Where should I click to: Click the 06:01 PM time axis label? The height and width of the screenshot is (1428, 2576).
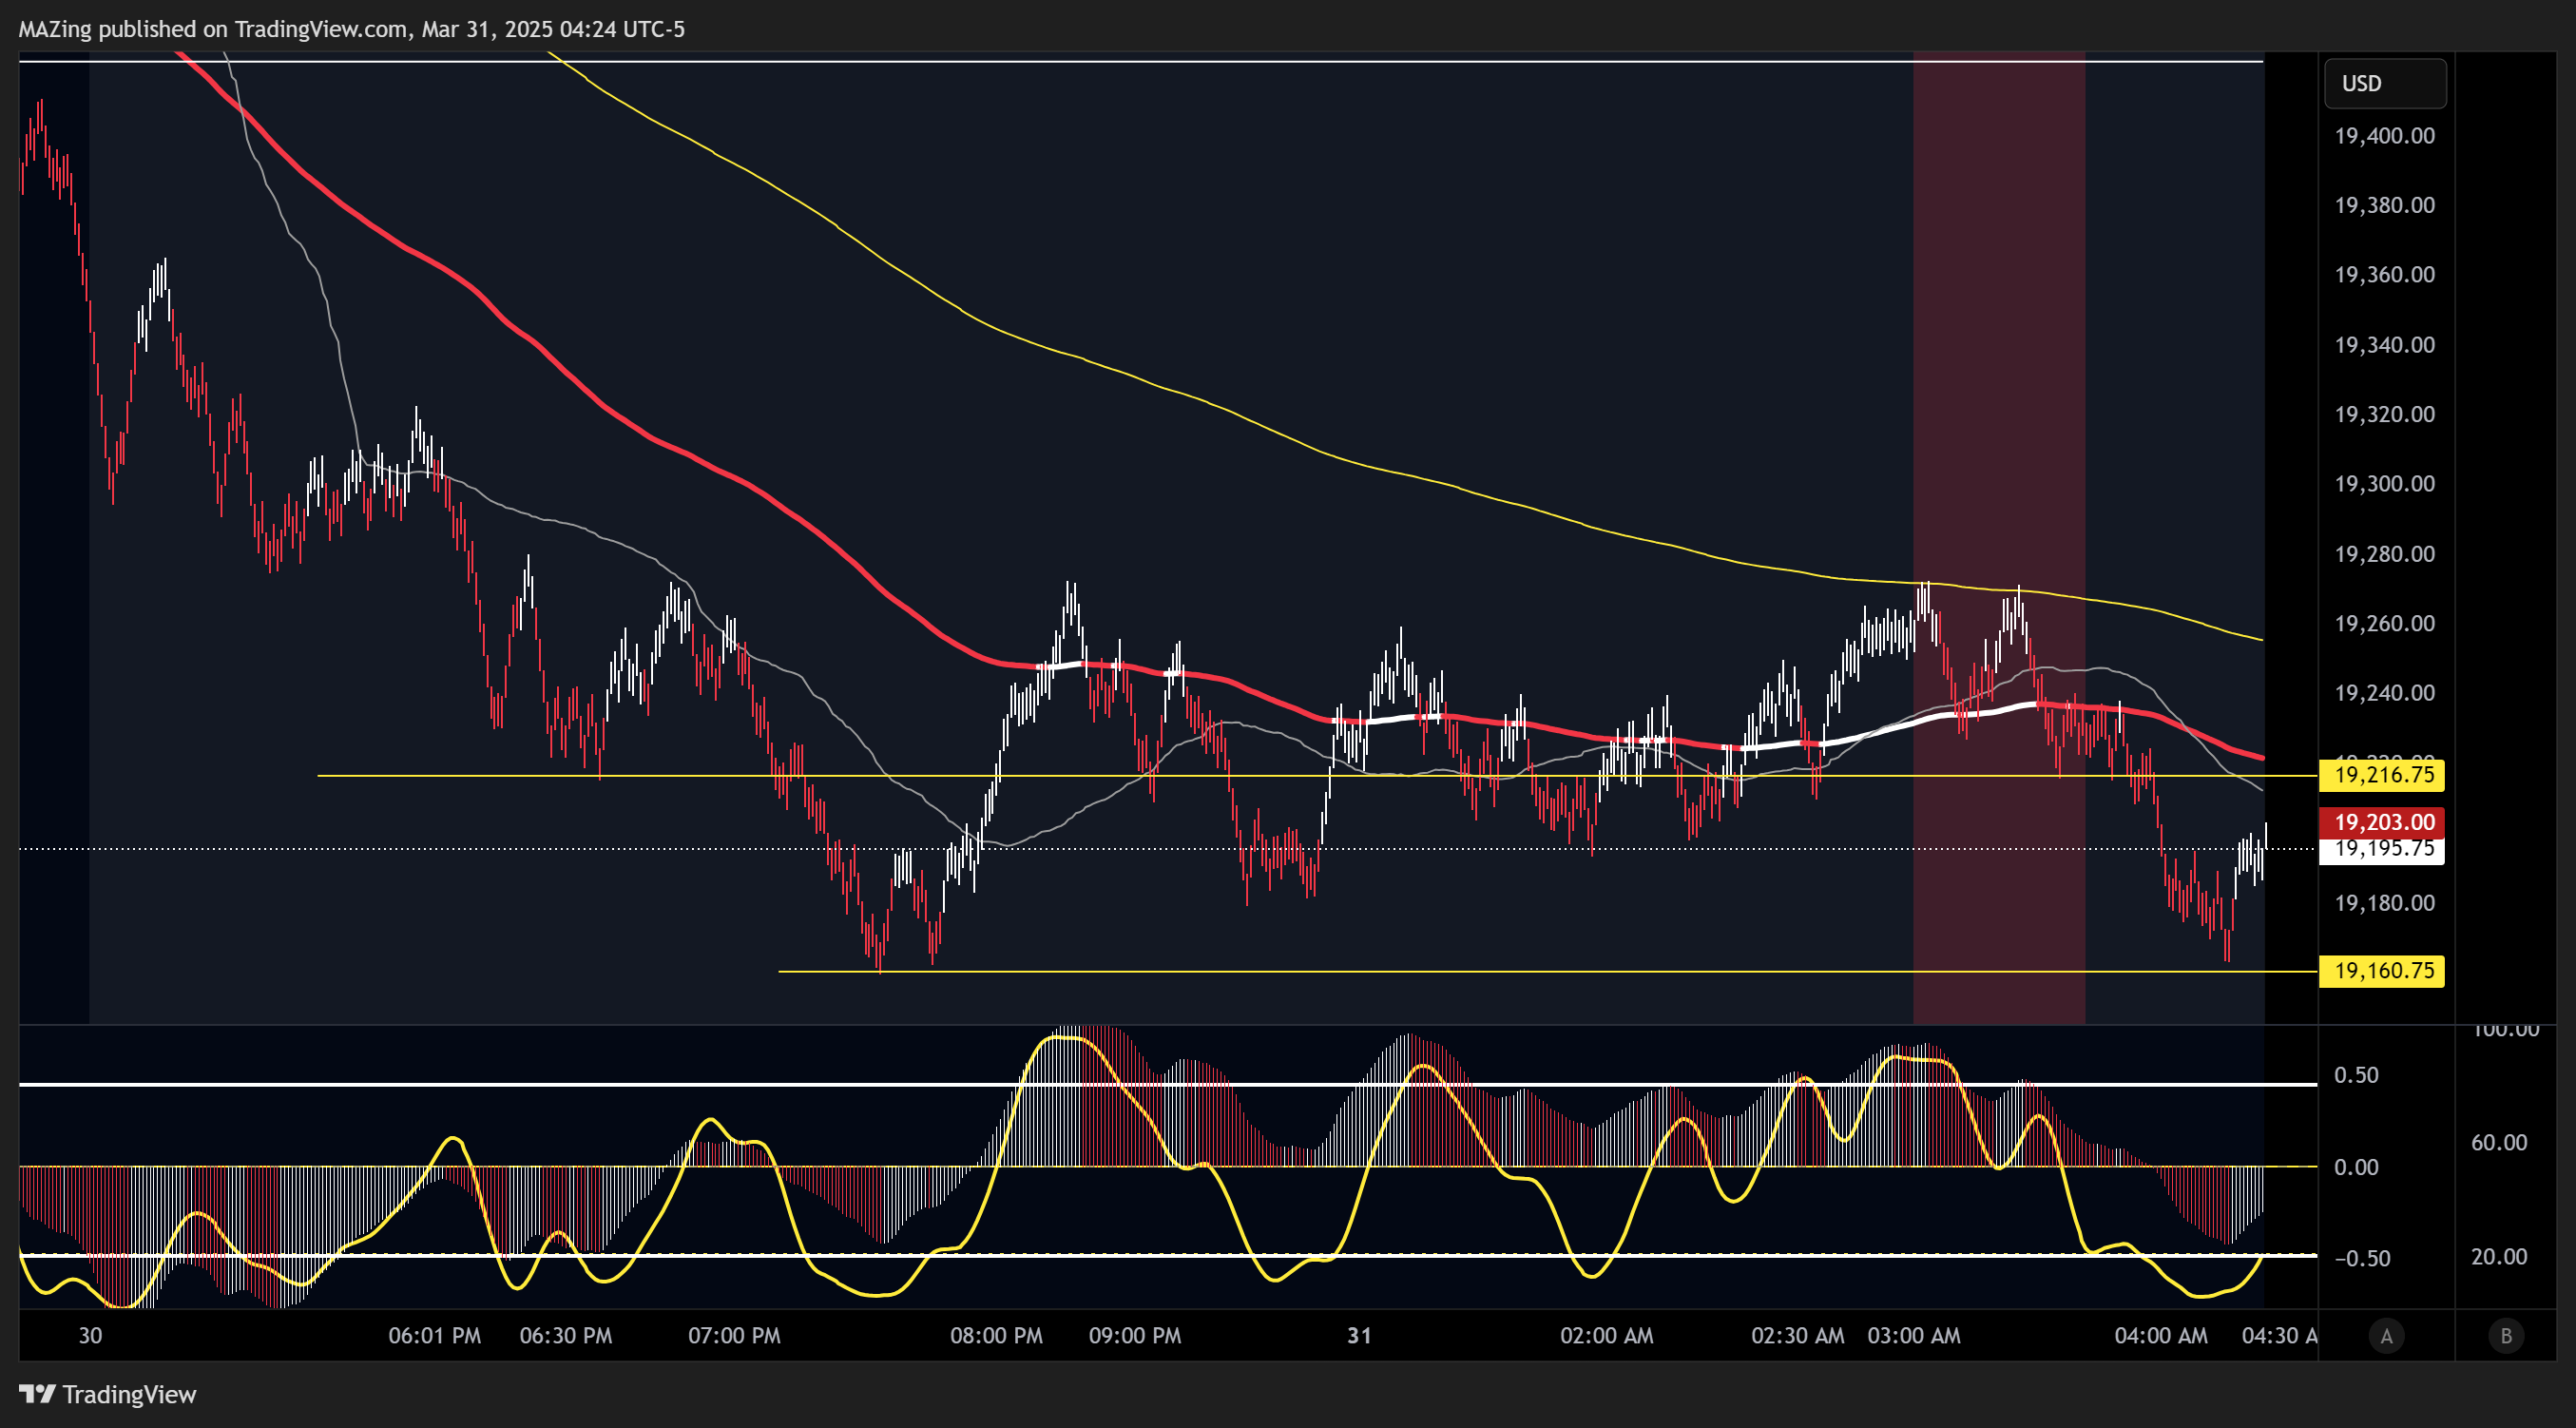click(434, 1336)
